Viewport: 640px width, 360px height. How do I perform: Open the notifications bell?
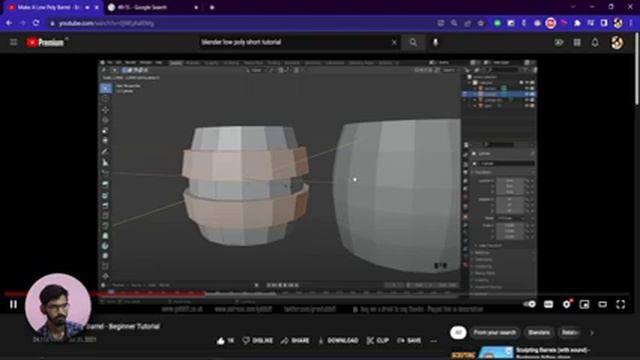pos(595,42)
